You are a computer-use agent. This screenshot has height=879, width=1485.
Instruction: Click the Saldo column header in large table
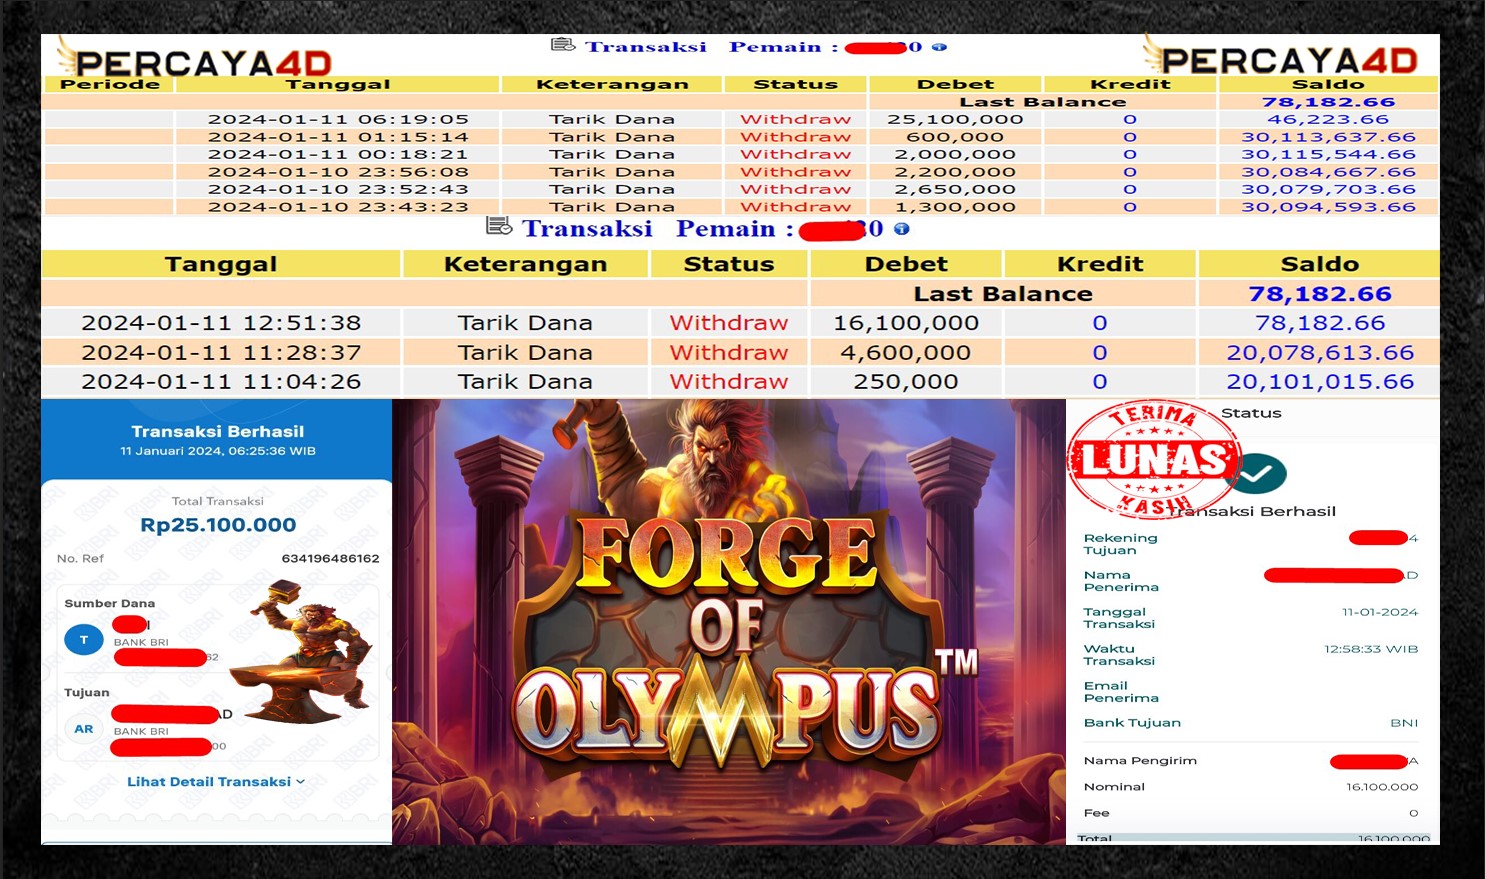(1319, 264)
